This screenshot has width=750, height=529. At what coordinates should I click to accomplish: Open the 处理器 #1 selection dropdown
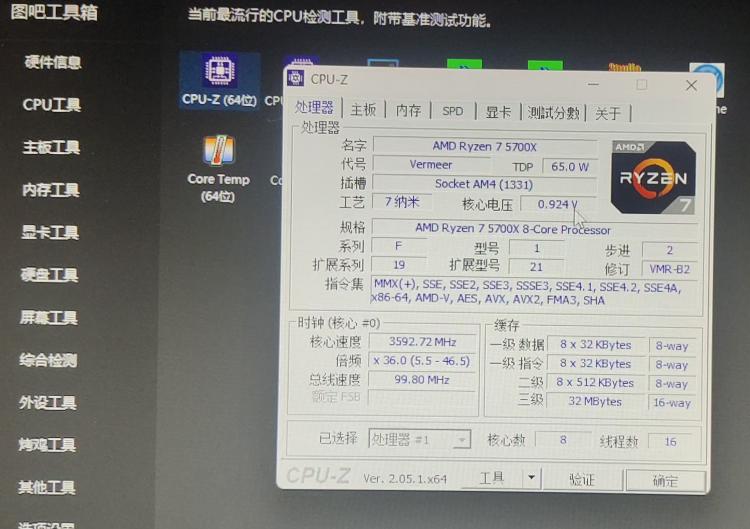click(x=419, y=439)
